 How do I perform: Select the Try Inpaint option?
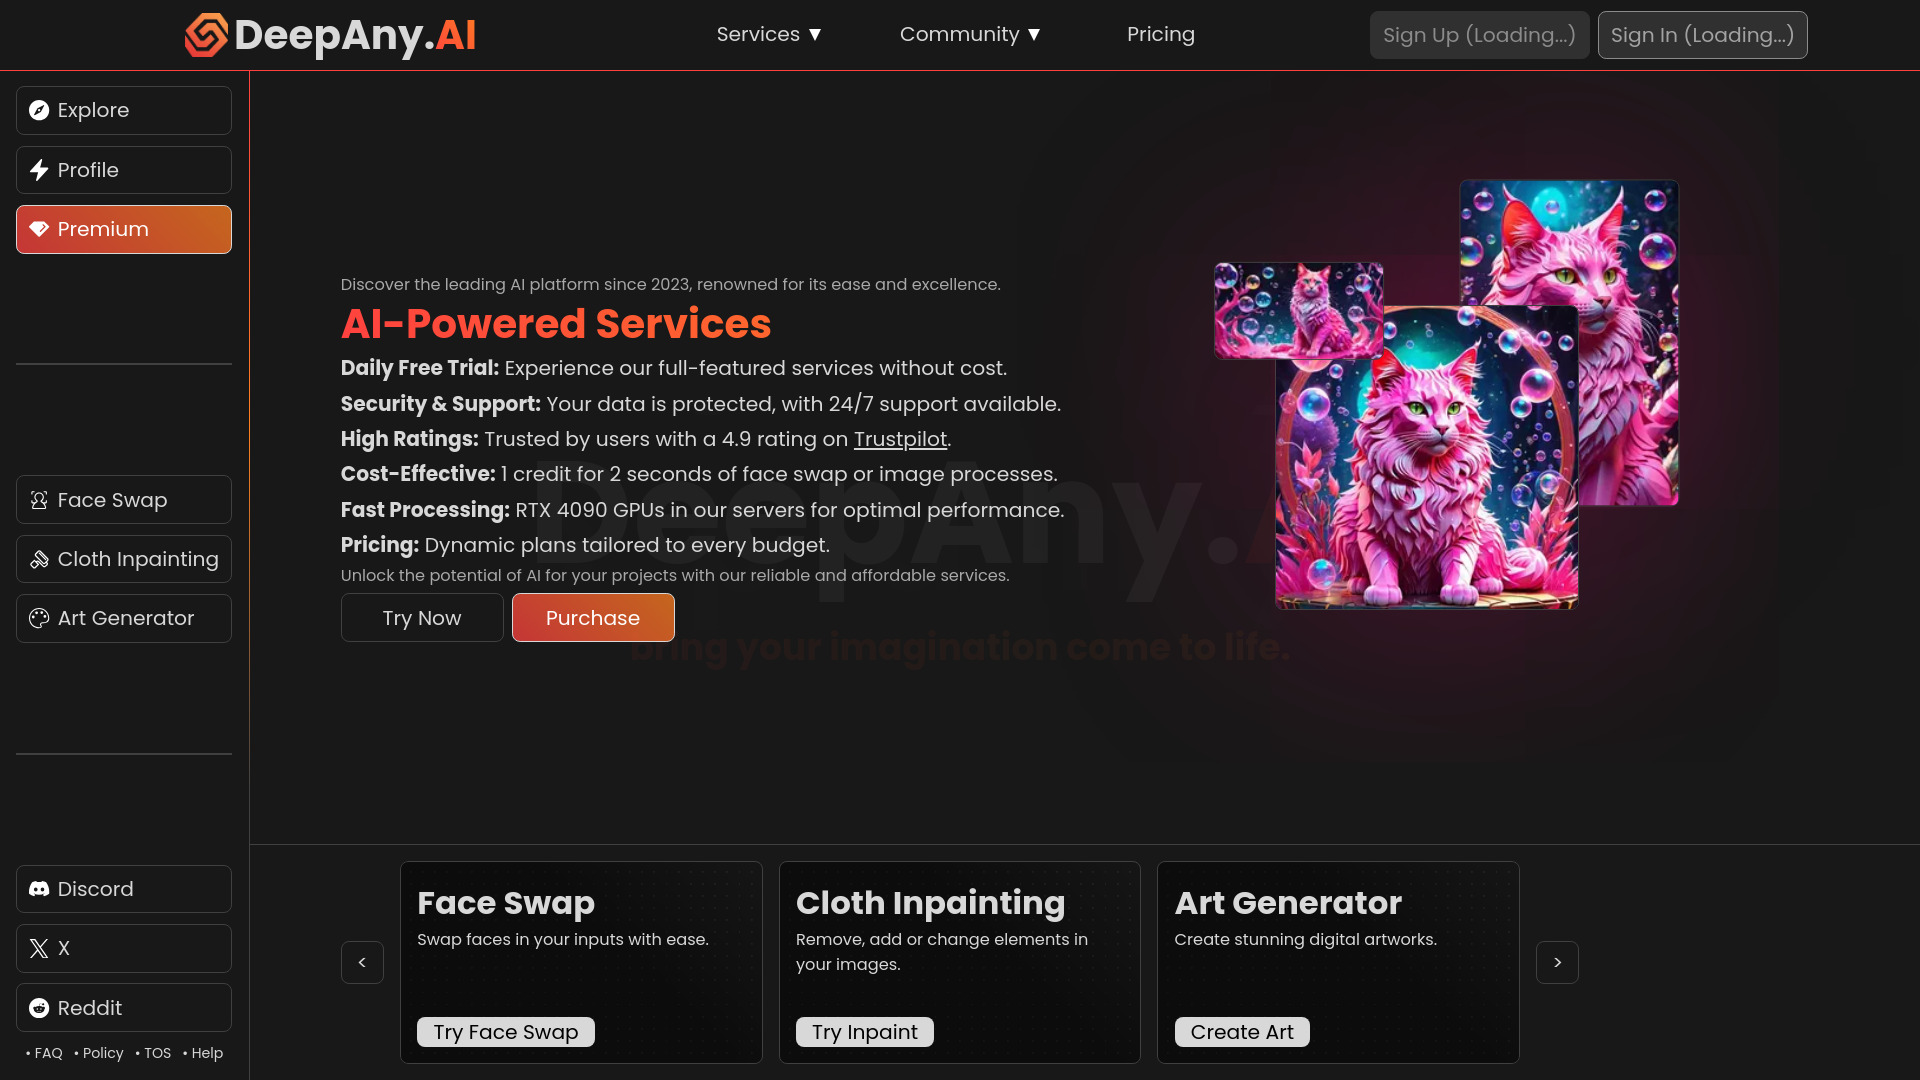coord(864,1031)
